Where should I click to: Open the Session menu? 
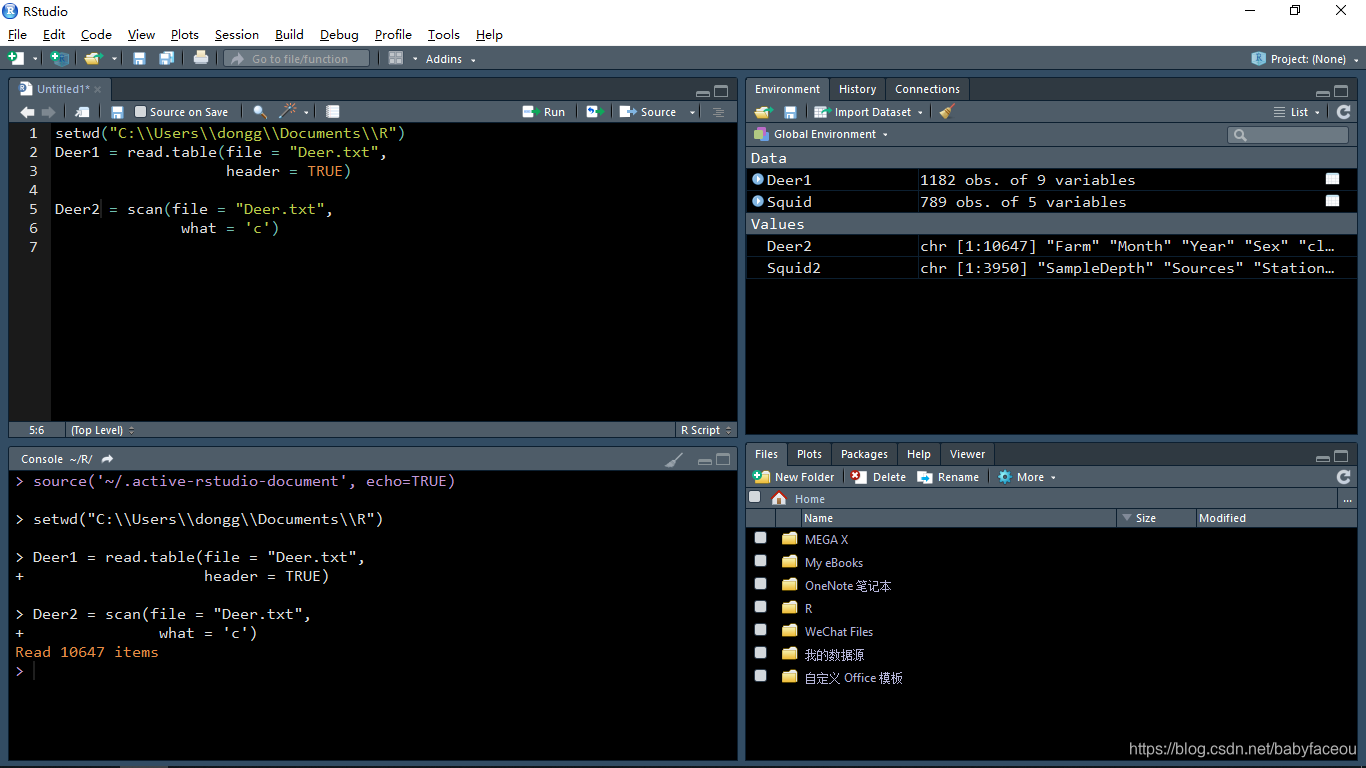tap(236, 34)
